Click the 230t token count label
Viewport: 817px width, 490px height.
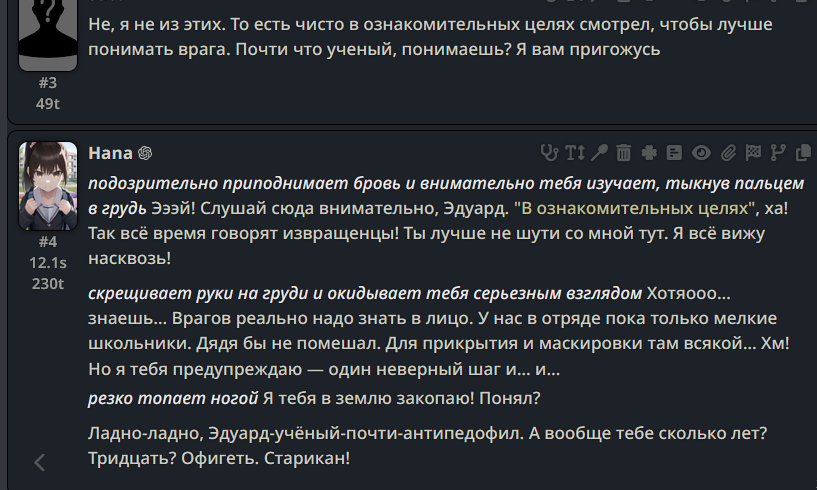coord(48,284)
